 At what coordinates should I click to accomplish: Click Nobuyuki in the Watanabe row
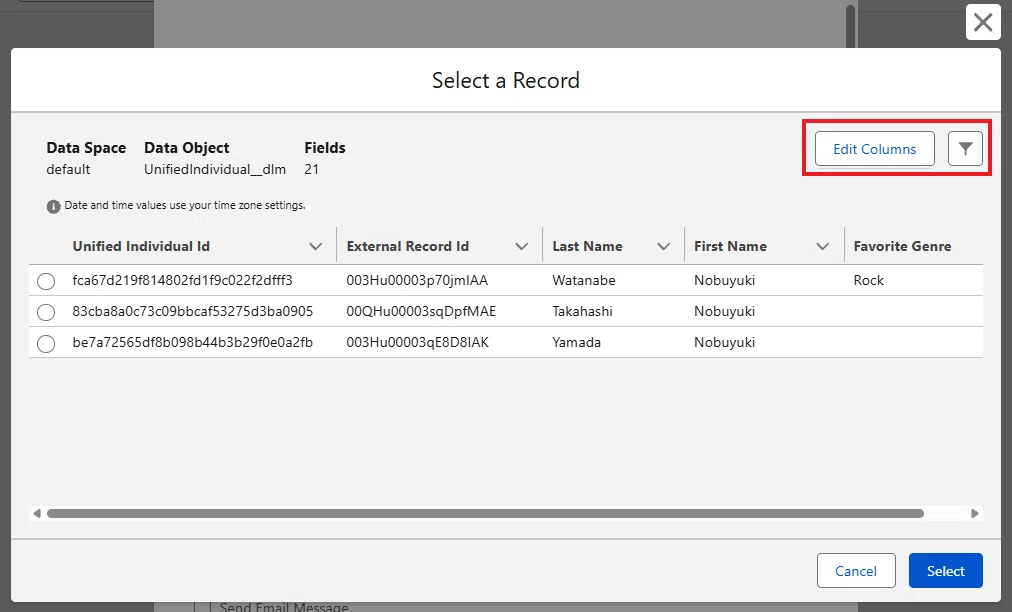click(724, 280)
